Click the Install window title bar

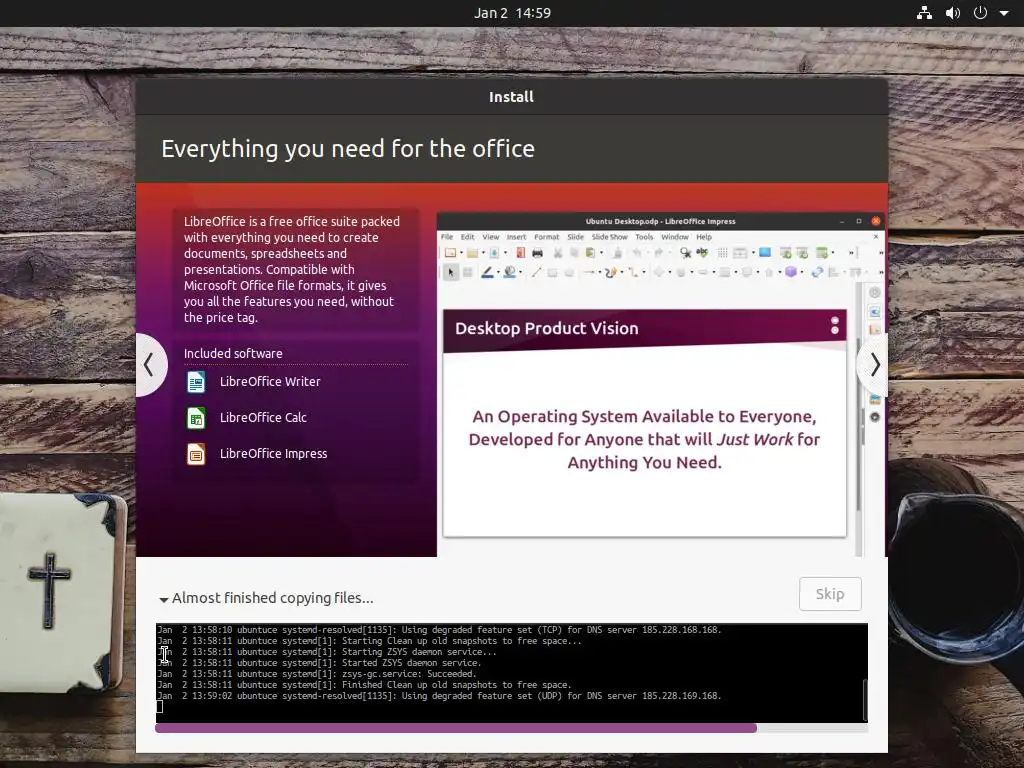point(511,97)
